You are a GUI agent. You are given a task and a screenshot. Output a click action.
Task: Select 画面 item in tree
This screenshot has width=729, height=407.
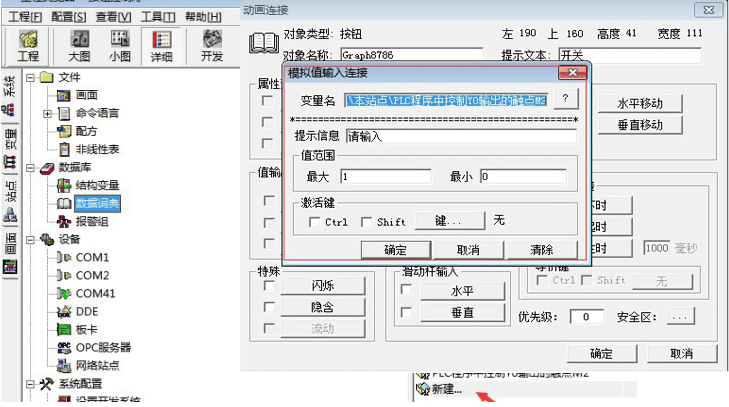click(x=86, y=95)
